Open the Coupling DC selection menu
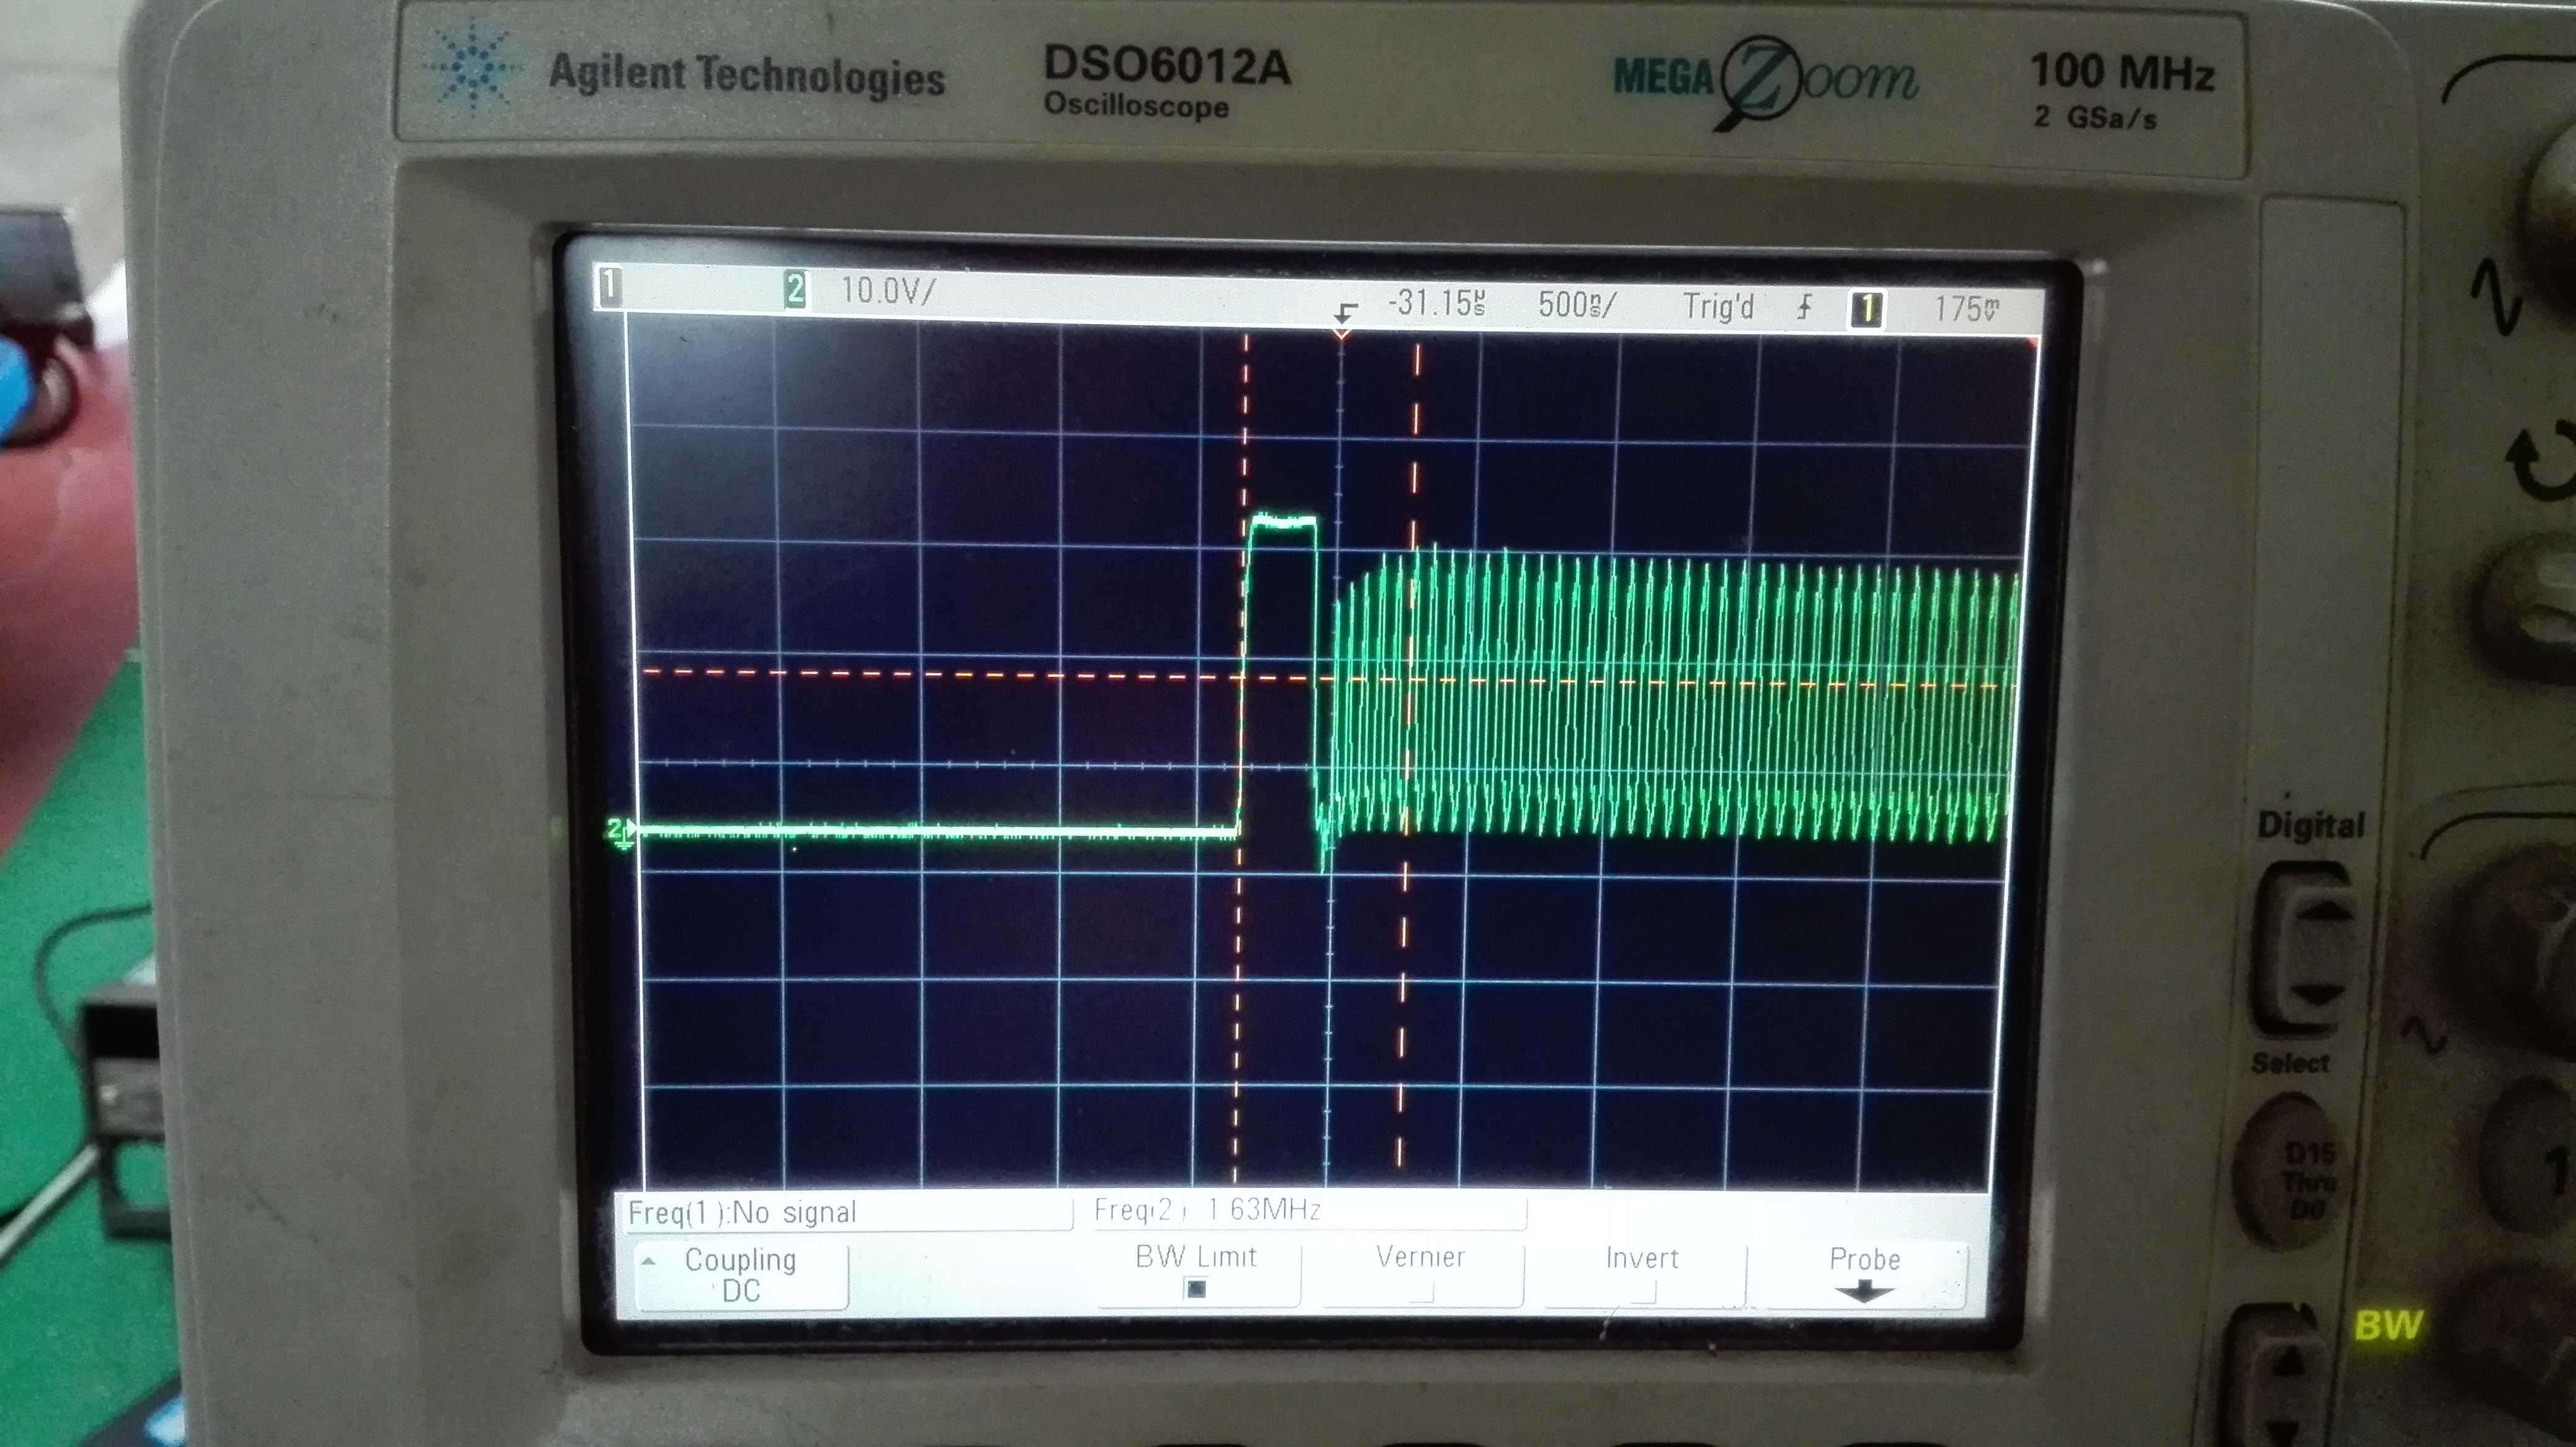 coord(741,1275)
